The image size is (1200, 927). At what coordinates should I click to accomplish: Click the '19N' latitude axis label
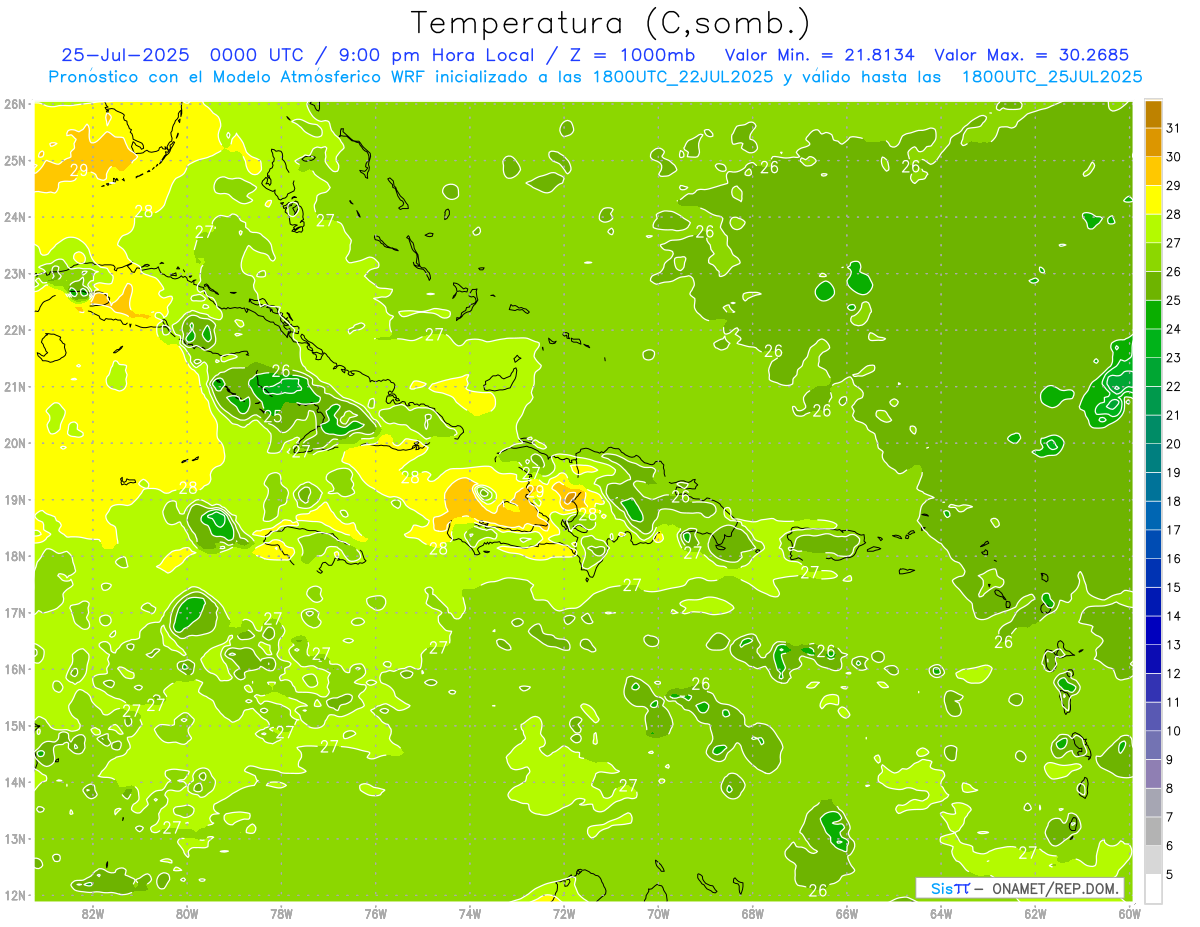(x=15, y=500)
